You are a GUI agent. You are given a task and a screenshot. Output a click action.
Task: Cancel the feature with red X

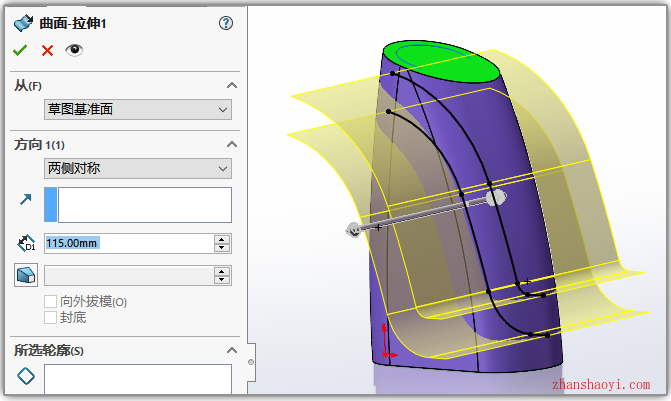tap(47, 50)
